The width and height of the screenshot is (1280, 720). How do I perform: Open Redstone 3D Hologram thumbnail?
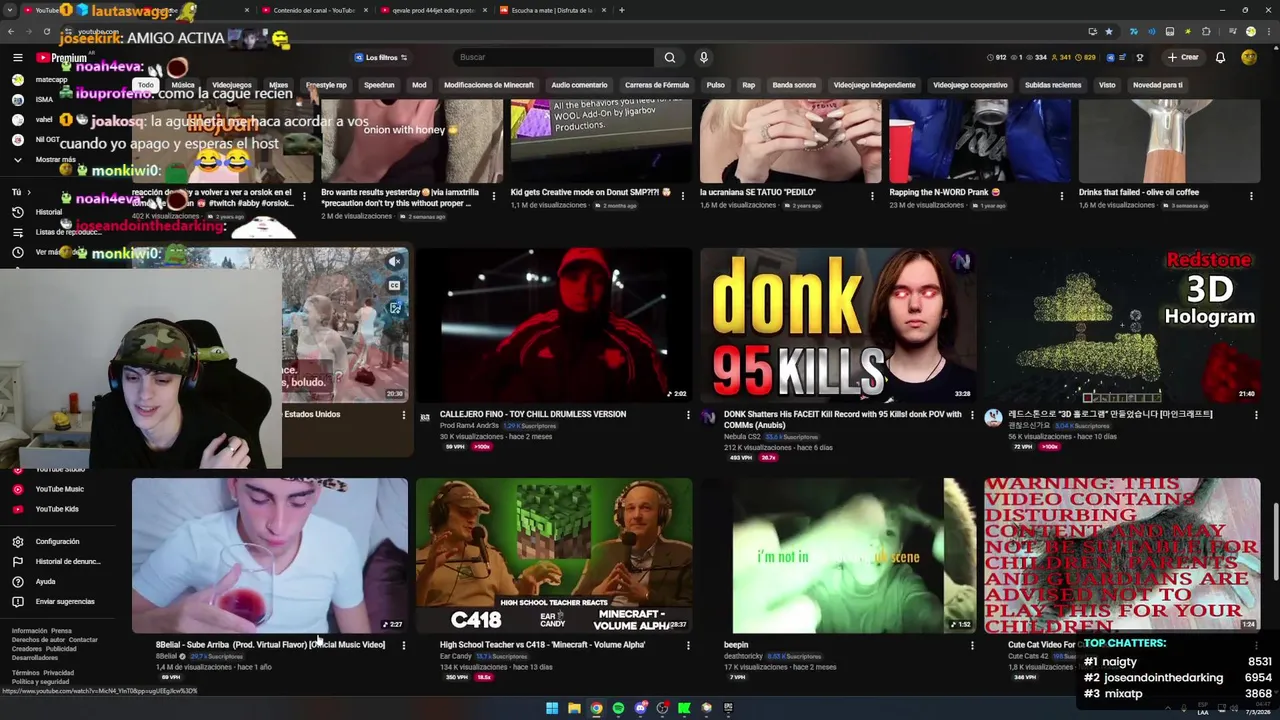pos(1122,325)
